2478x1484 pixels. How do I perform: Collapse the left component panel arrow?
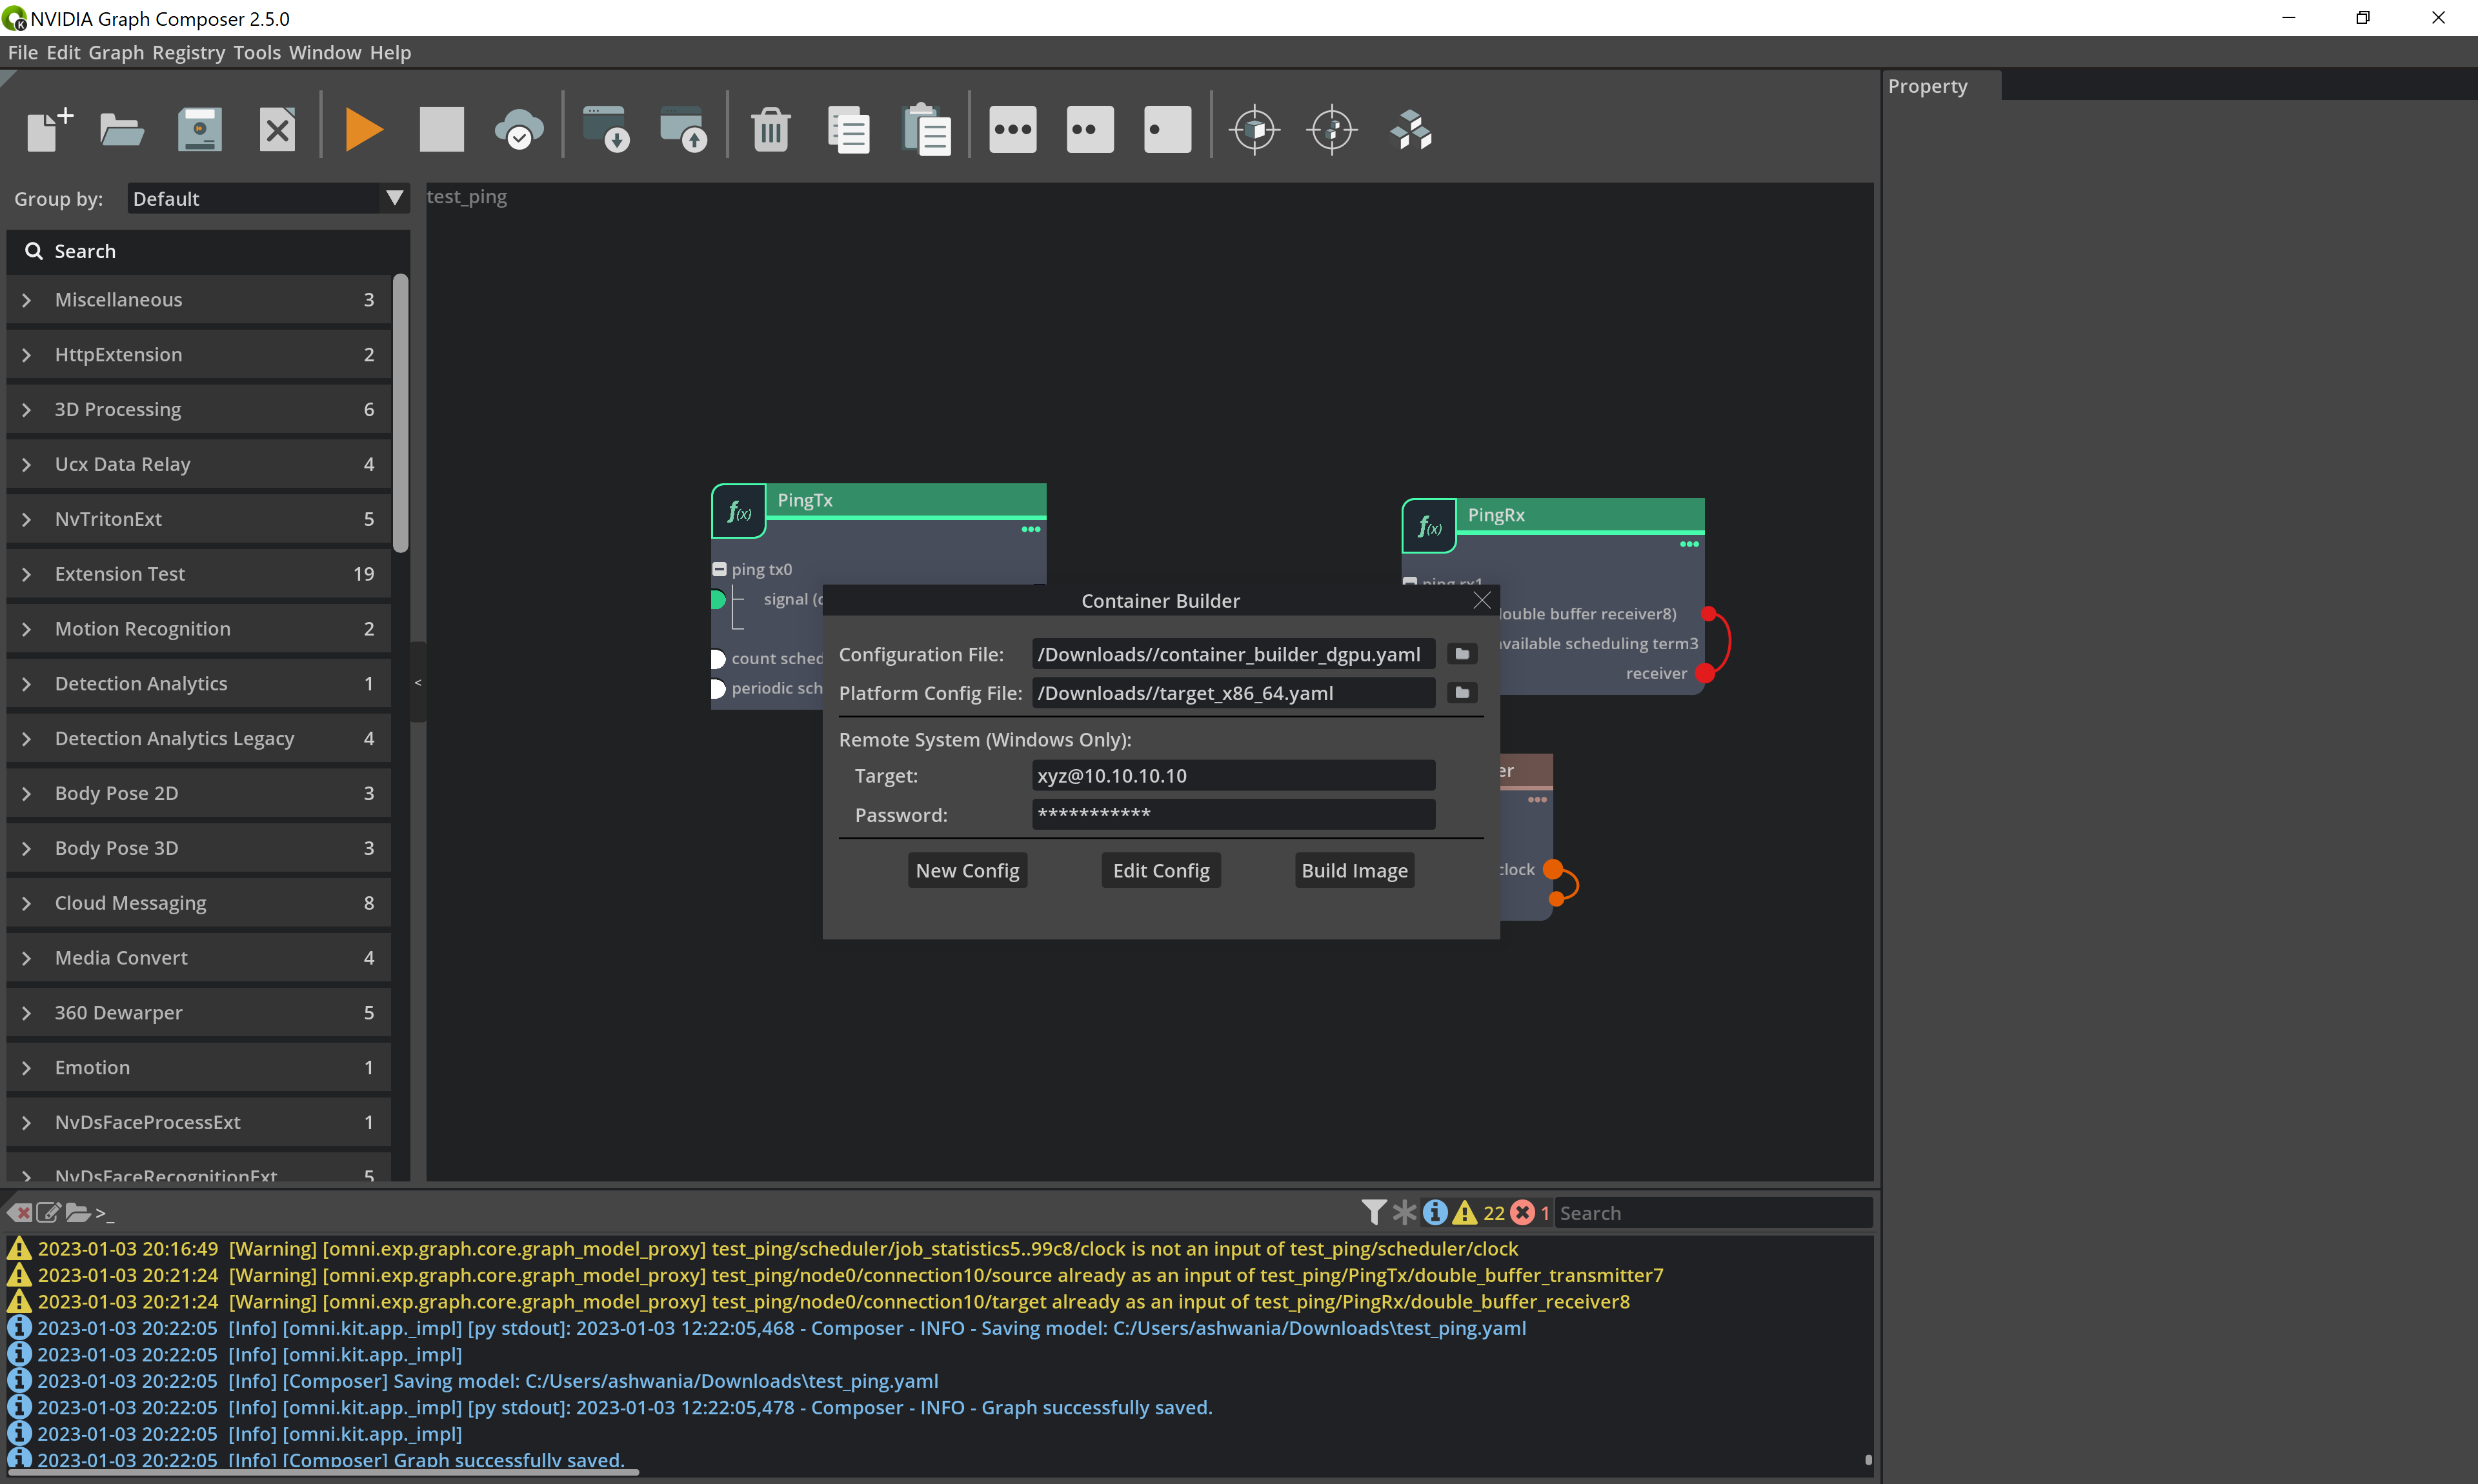418,682
